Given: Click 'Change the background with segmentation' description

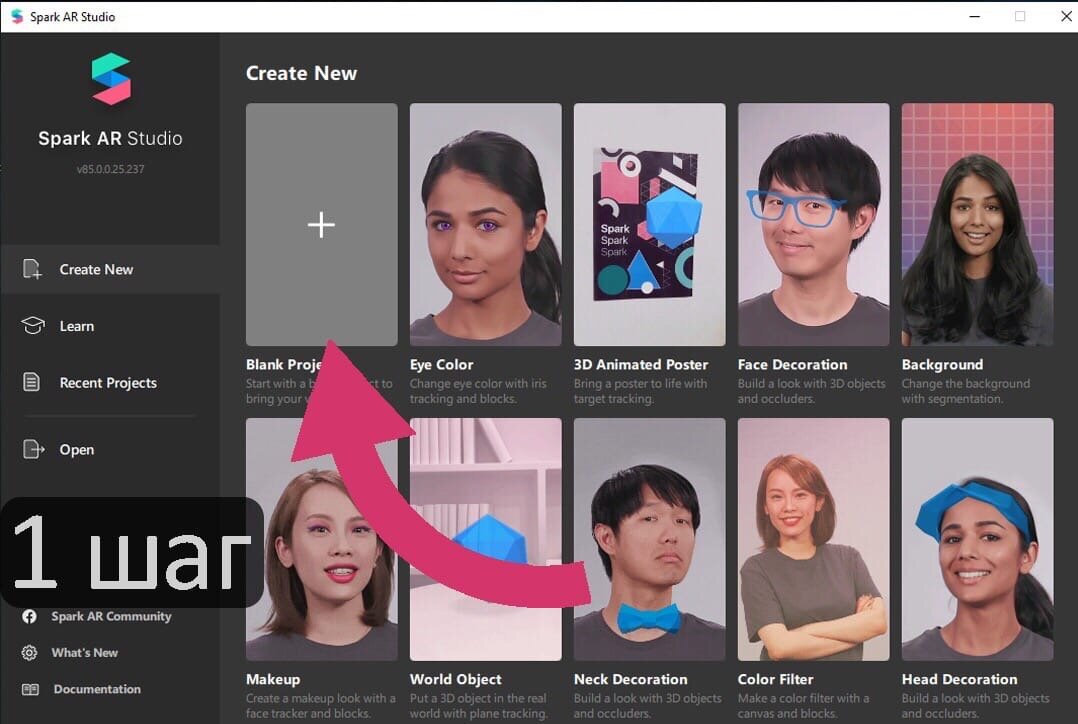Looking at the screenshot, I should [966, 391].
